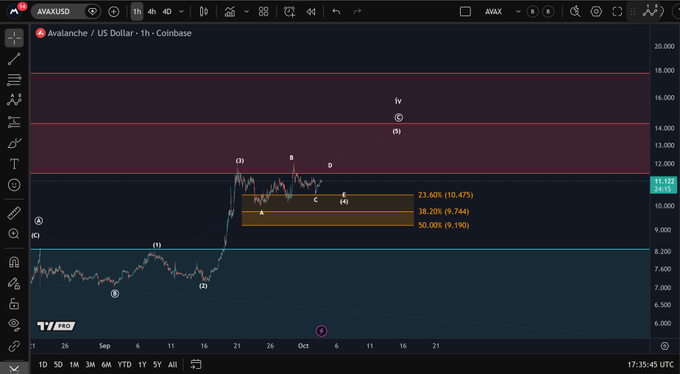Click the 17:35:45 UTC timezone clock
680x374 pixels.
pos(651,364)
